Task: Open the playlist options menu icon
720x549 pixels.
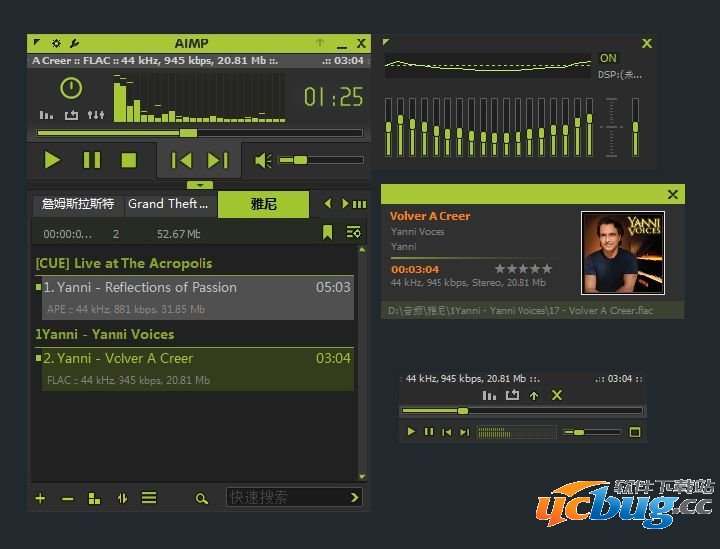Action: tap(353, 233)
